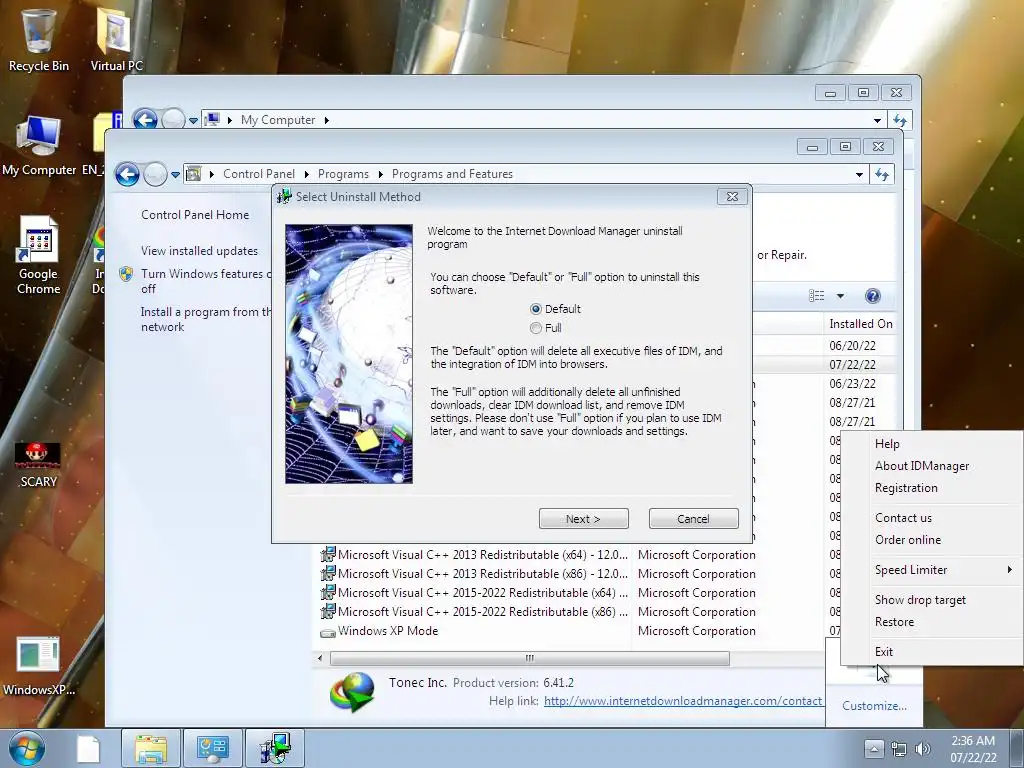Open the Recycle Bin desktop icon
1024x768 pixels.
(39, 39)
